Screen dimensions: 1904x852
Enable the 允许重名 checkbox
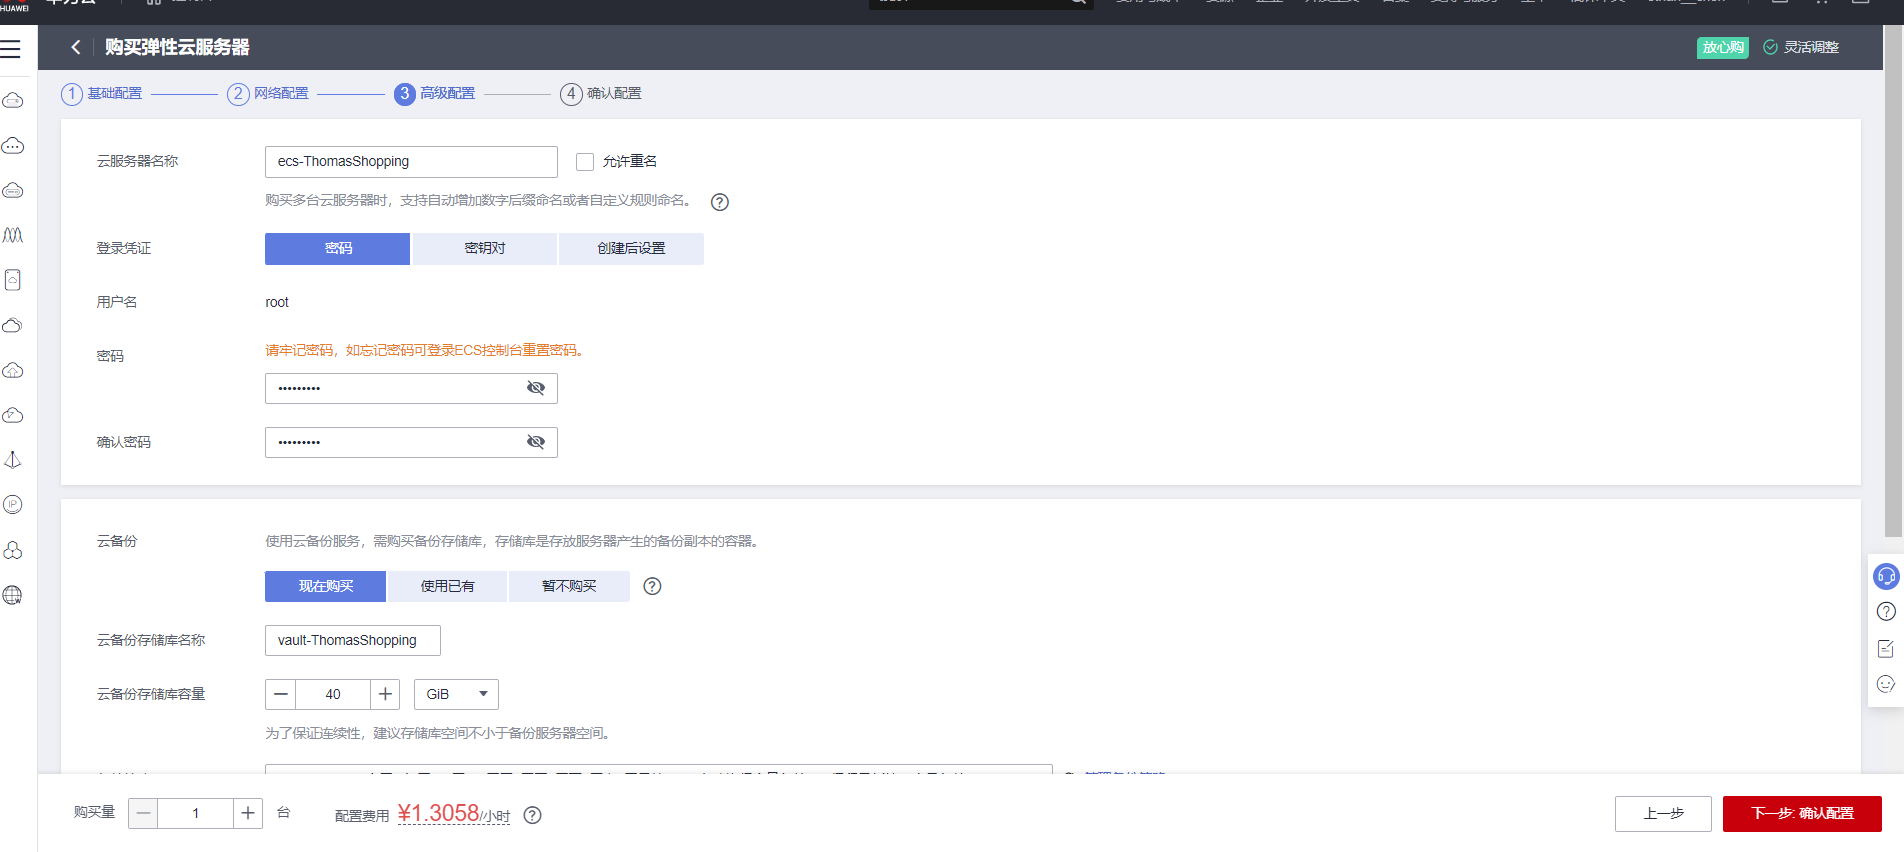(x=585, y=162)
